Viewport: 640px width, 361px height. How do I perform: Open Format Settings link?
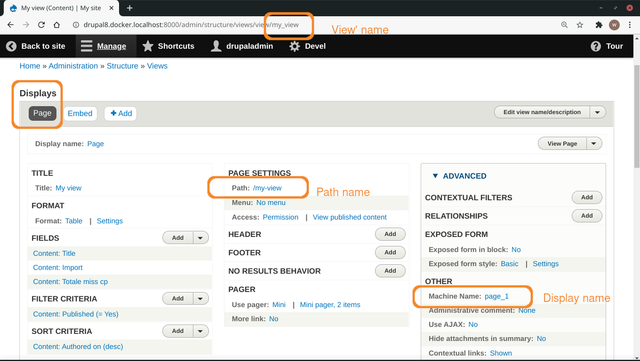110,221
